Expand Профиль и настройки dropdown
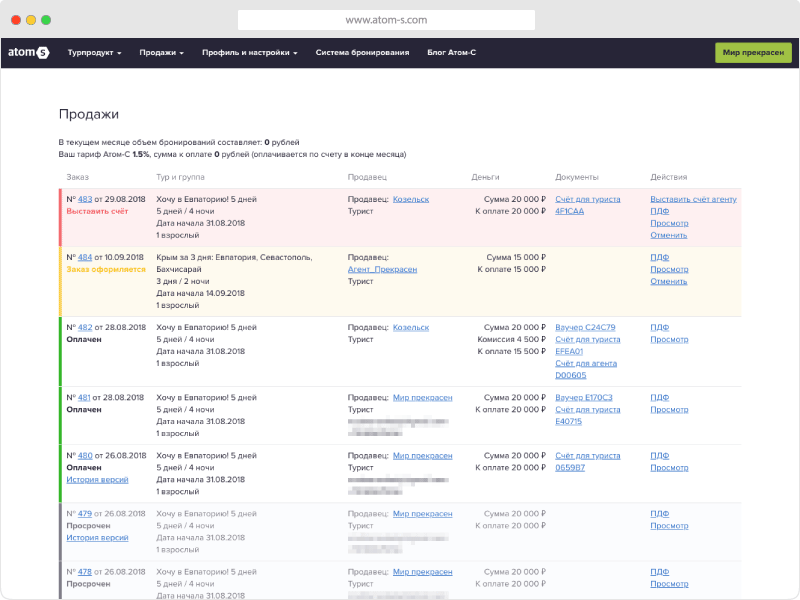Viewport: 800px width, 600px height. pos(249,53)
